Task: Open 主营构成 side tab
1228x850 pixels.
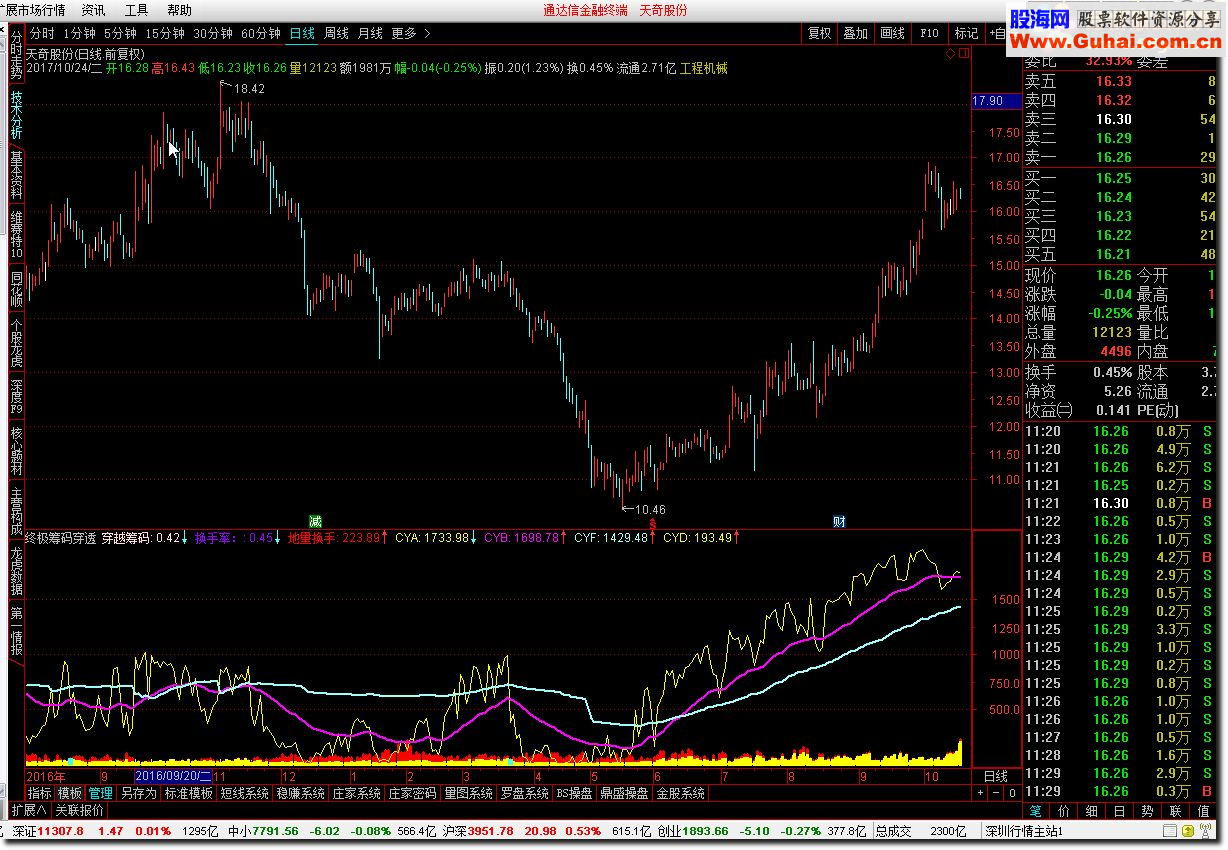Action: (16, 511)
